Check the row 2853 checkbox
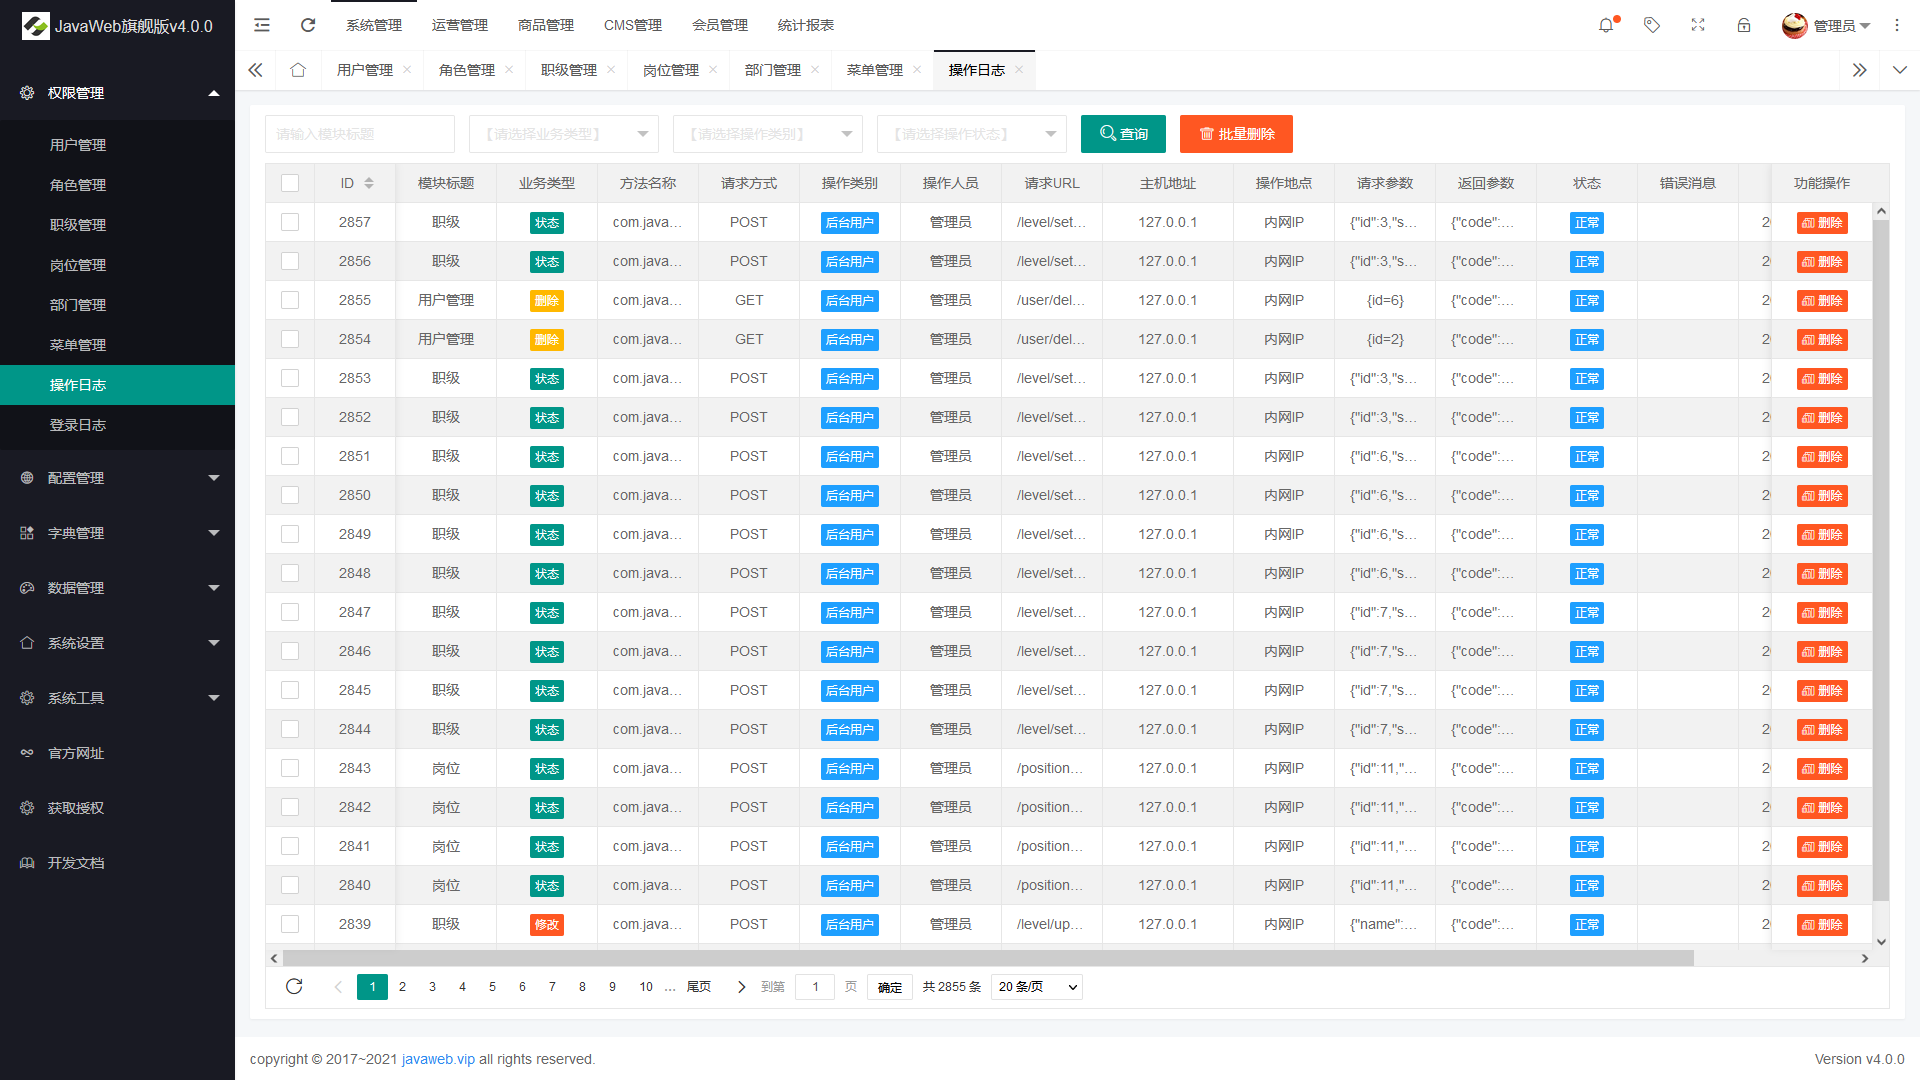 pos(290,378)
